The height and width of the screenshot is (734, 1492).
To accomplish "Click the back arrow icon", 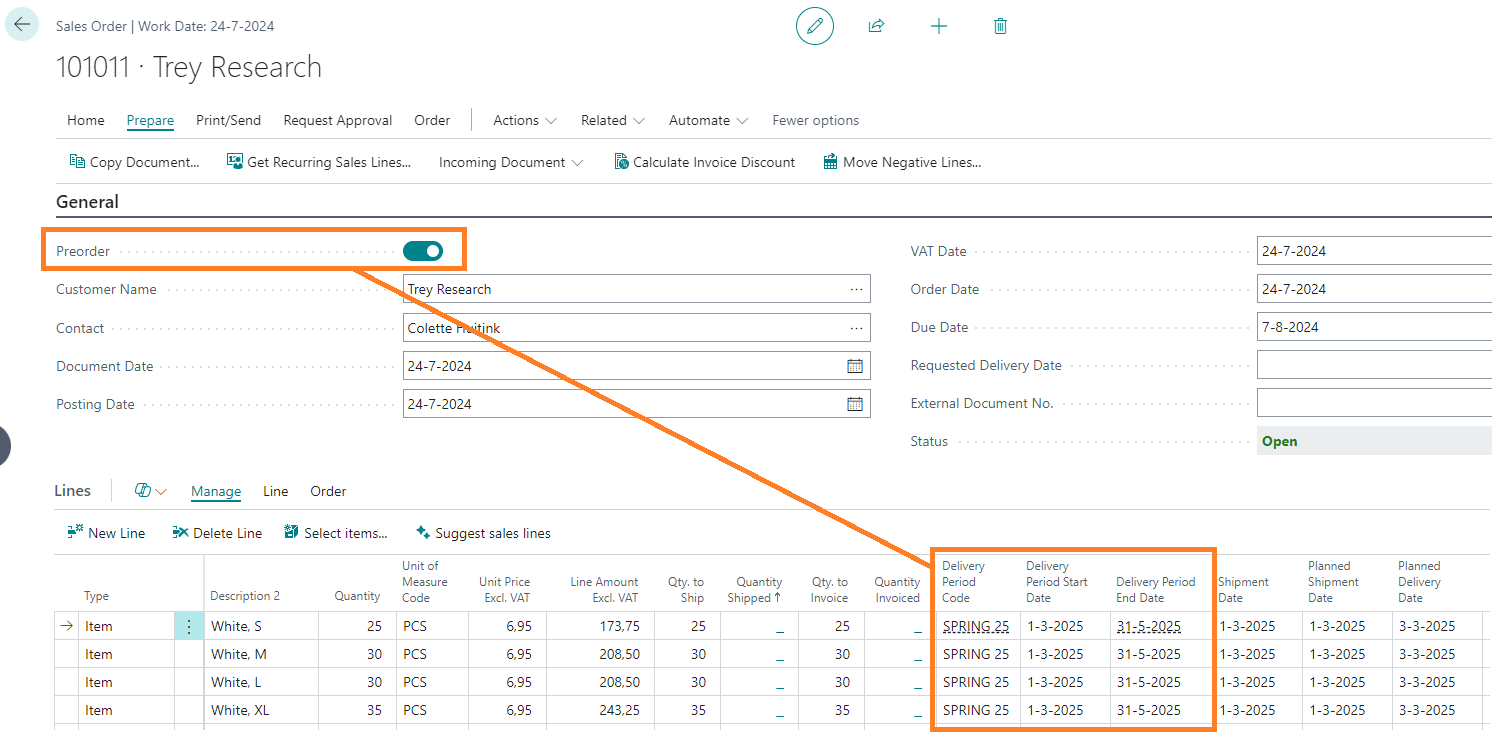I will click(22, 25).
